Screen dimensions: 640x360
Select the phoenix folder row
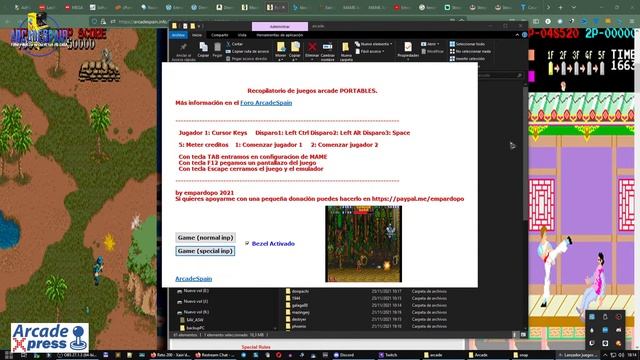[x=365, y=326]
